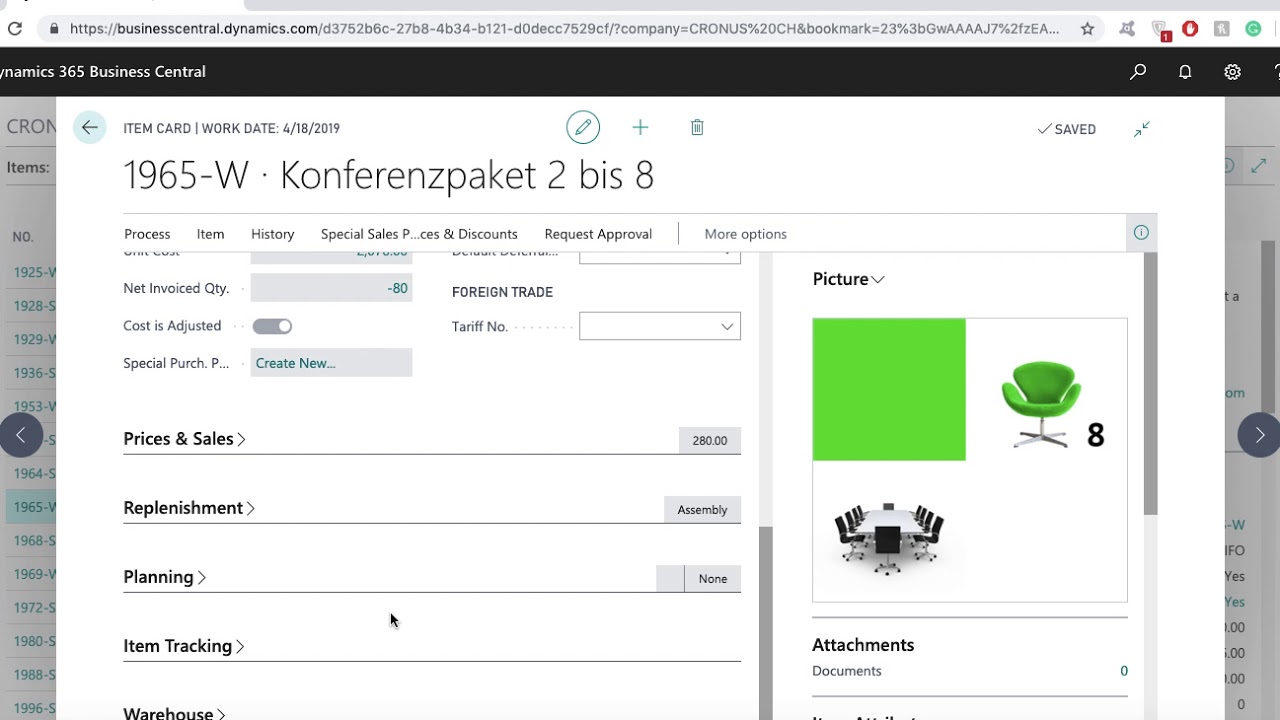Click the Assembly replenishment summary
This screenshot has width=1280, height=720.
[x=702, y=509]
